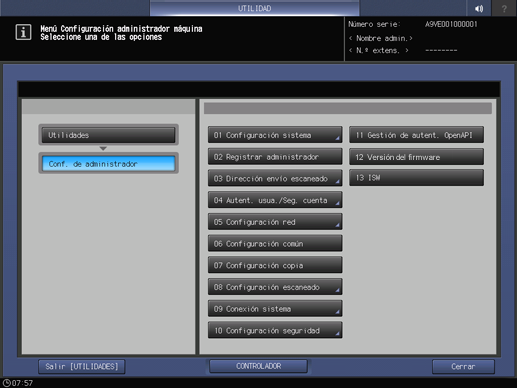
Task: Click the Número serie value A9VE001000001
Action: pyautogui.click(x=451, y=24)
